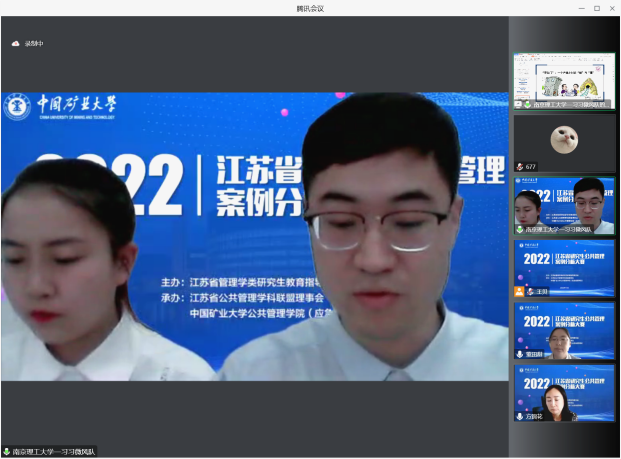The image size is (621, 459).
Task: Click the microphone icon on 677's tile
Action: click(x=520, y=166)
